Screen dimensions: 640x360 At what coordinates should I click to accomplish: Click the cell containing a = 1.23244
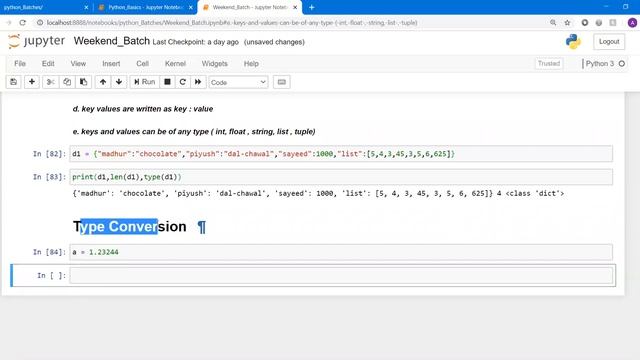341,252
